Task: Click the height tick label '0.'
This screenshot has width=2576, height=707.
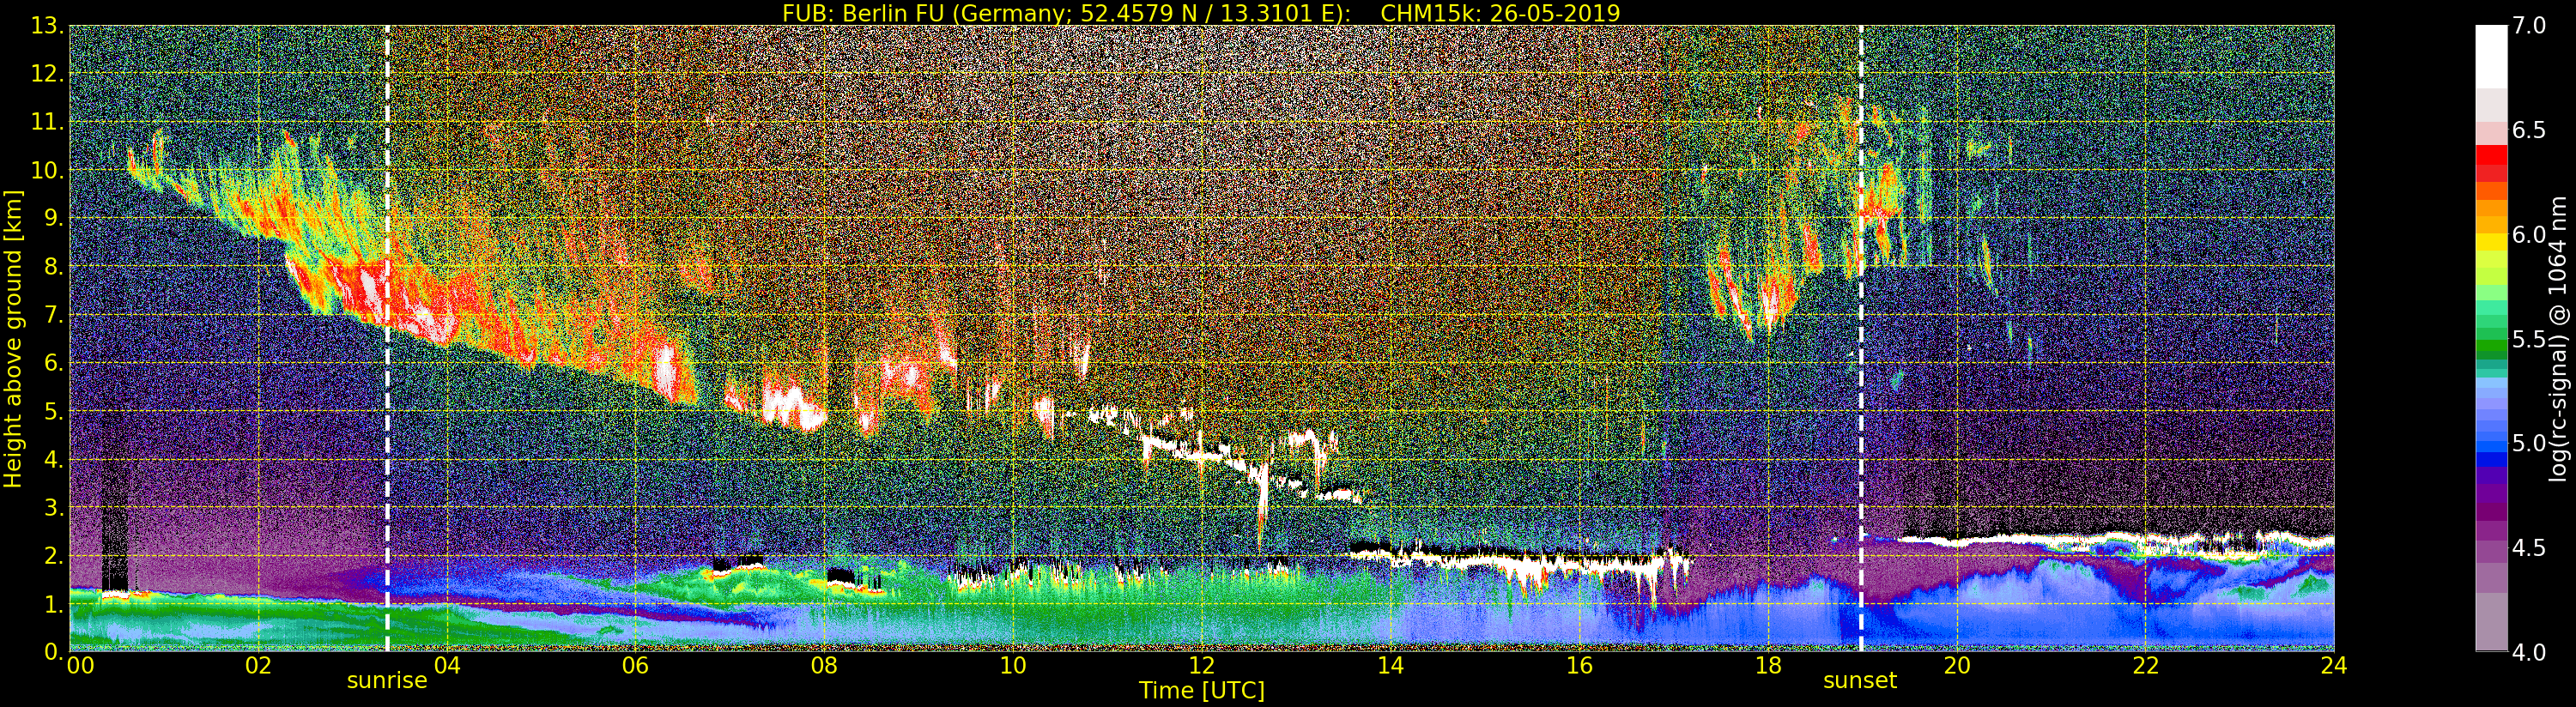Action: tap(53, 651)
